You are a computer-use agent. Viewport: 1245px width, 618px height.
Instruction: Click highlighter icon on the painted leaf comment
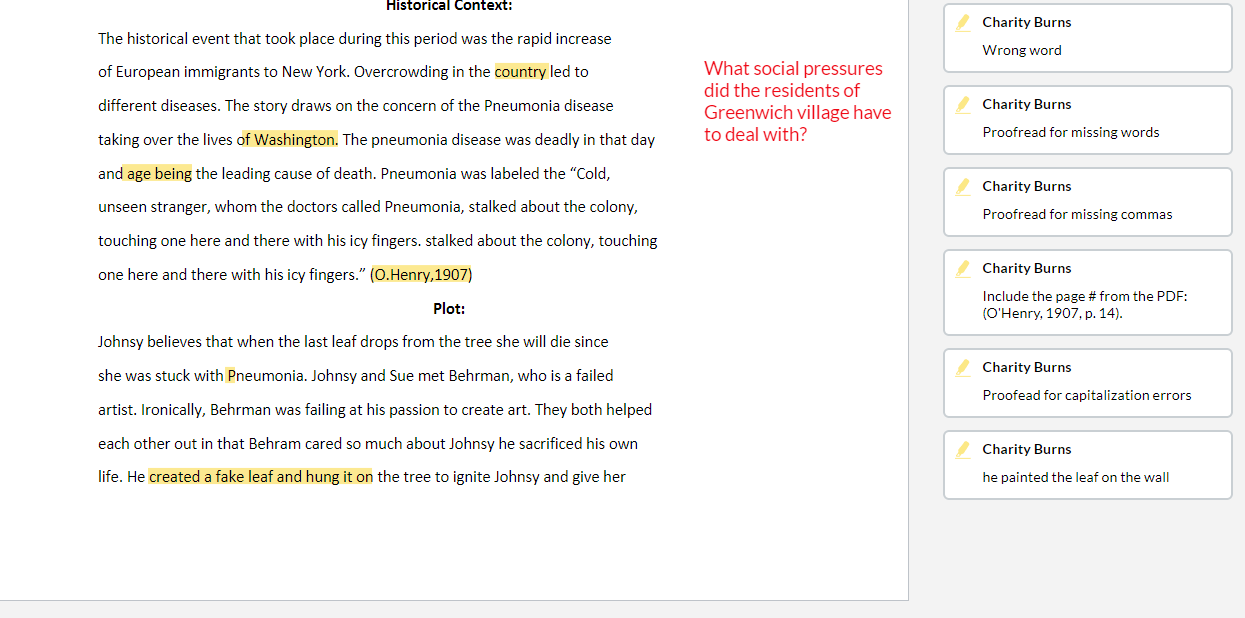(962, 449)
